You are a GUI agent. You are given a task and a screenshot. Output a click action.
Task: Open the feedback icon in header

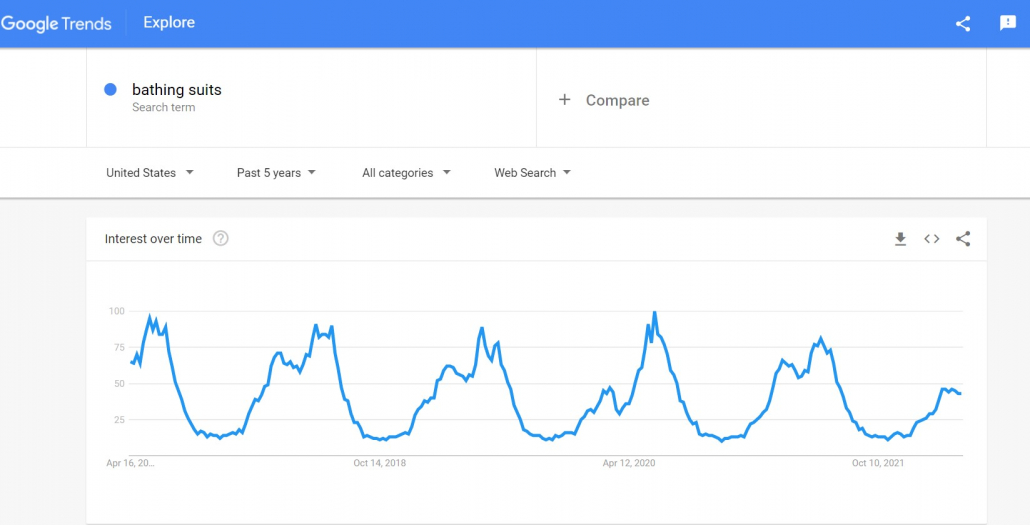pos(1008,23)
